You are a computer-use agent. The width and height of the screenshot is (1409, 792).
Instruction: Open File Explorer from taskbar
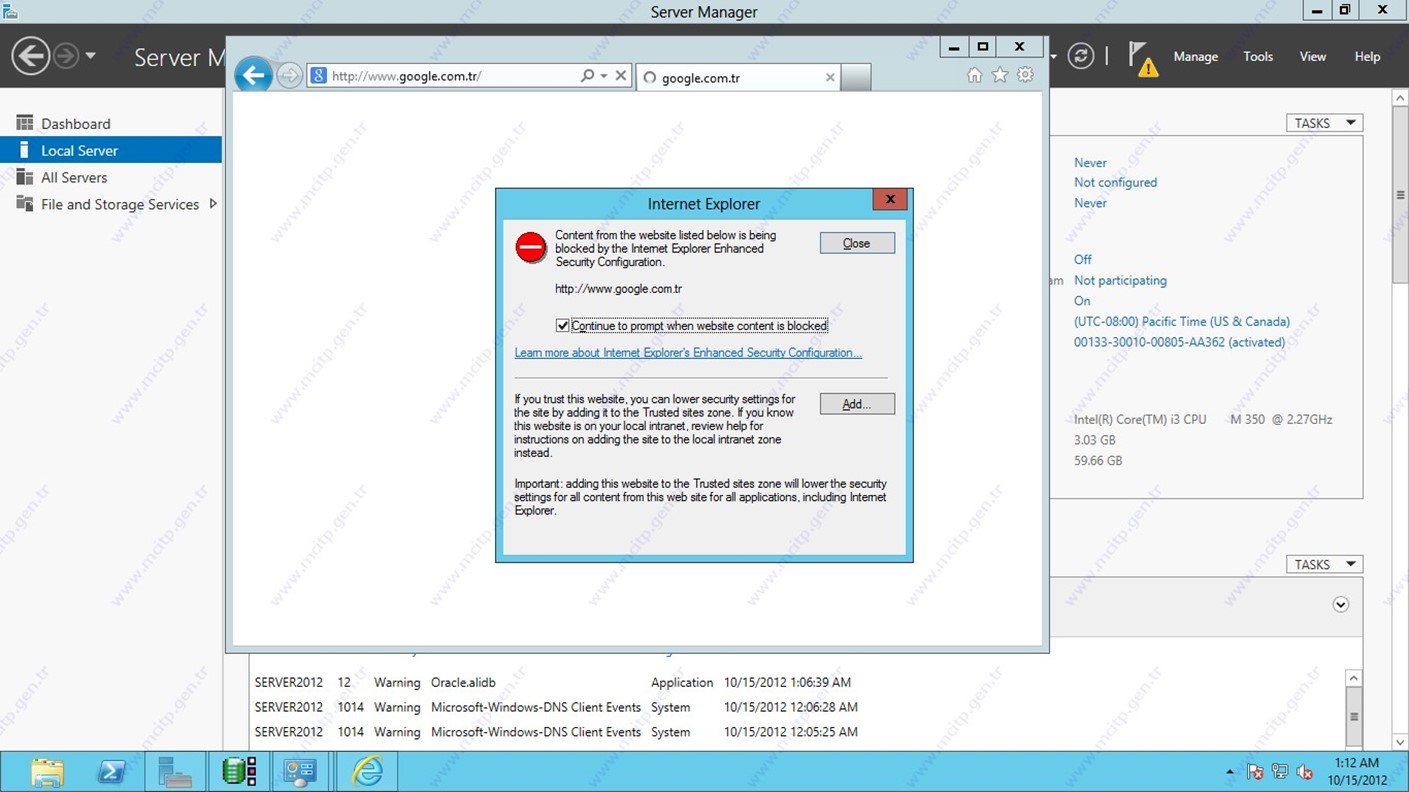coord(46,772)
